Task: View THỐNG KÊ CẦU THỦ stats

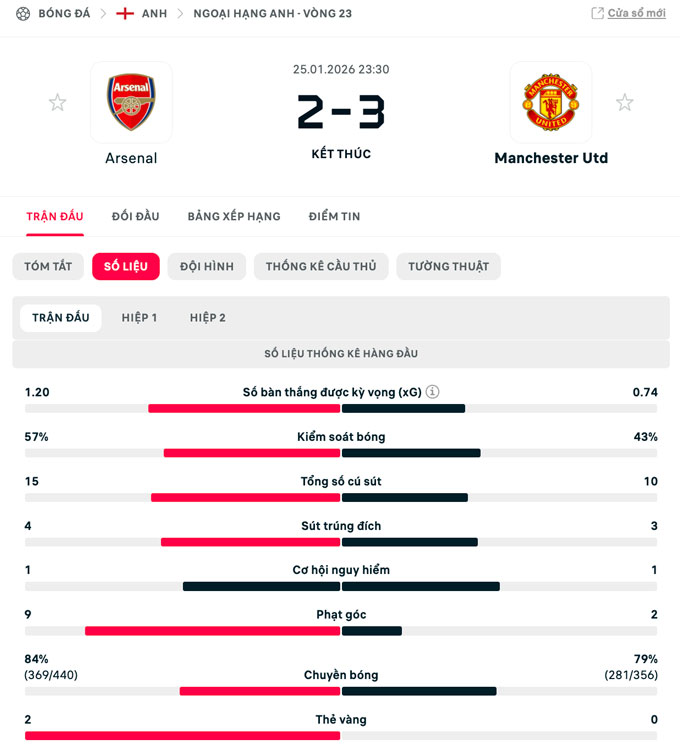Action: [321, 266]
